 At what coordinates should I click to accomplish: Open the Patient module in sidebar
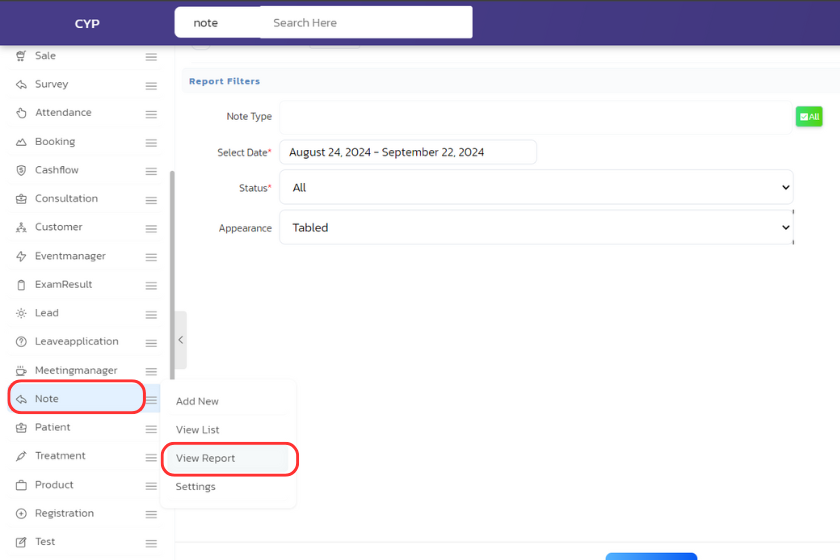pos(52,427)
